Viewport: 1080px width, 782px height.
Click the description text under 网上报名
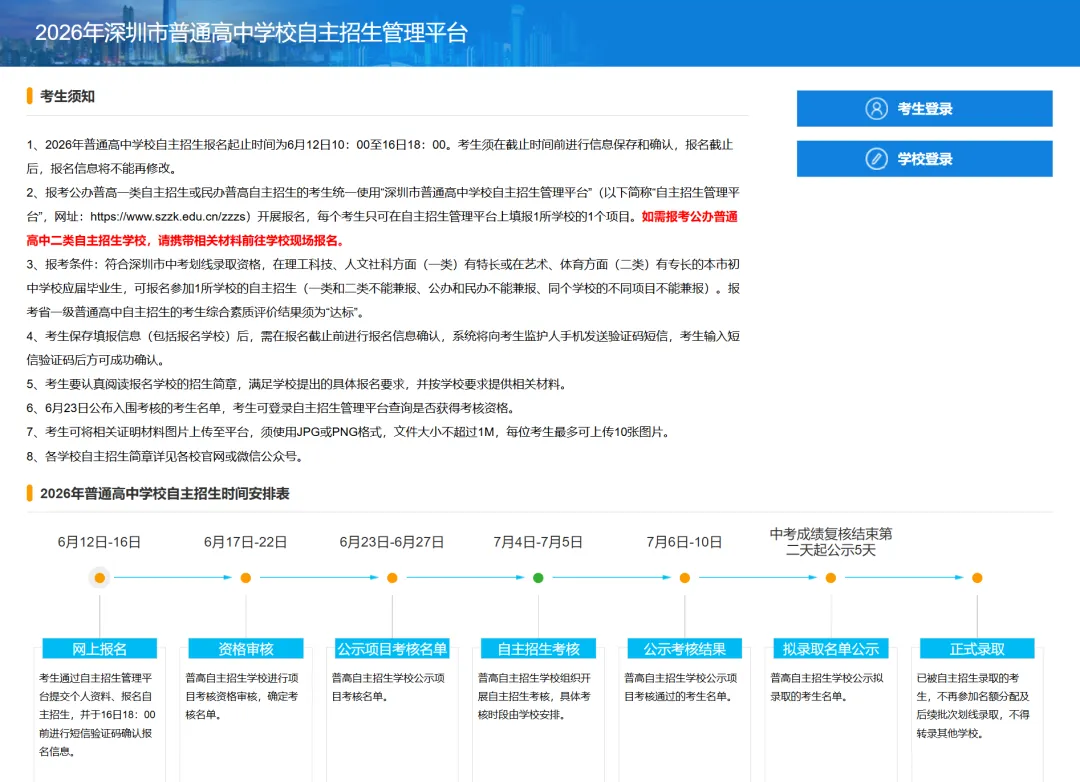pyautogui.click(x=98, y=714)
